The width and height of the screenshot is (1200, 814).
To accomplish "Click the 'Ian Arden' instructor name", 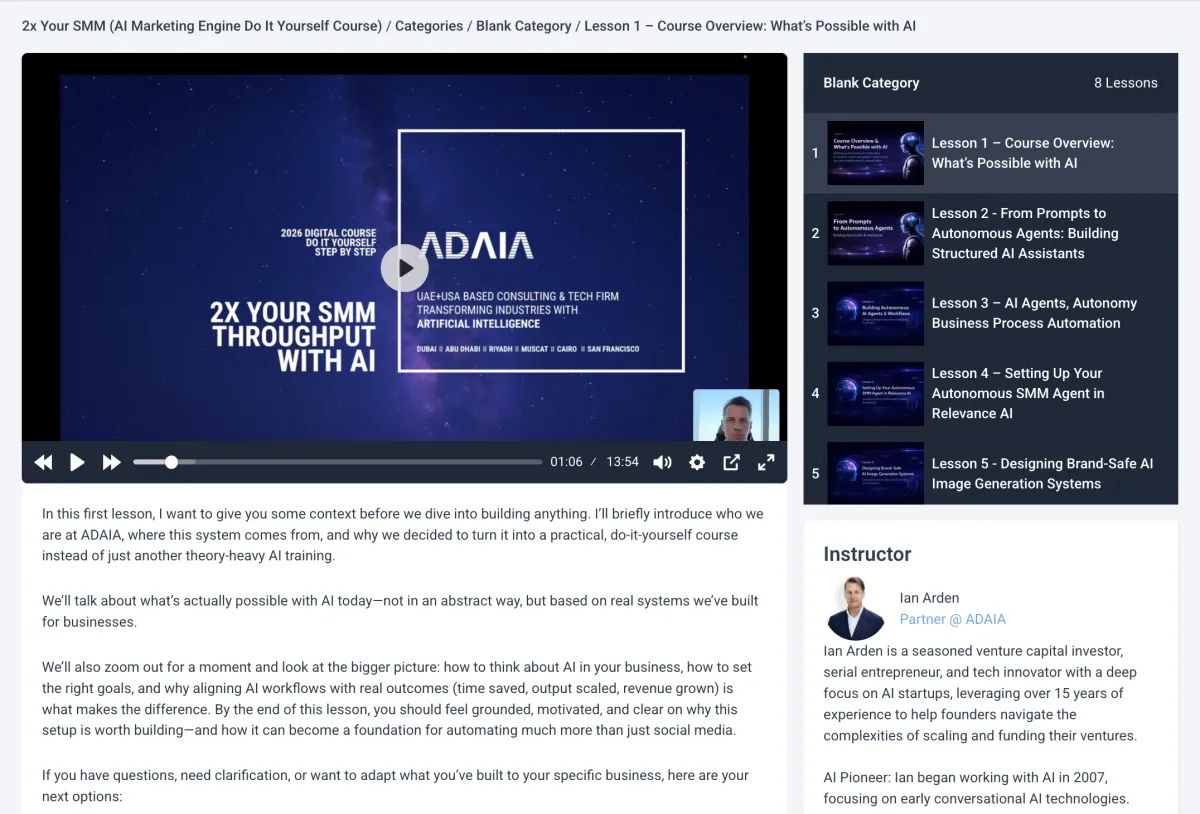I will [929, 598].
